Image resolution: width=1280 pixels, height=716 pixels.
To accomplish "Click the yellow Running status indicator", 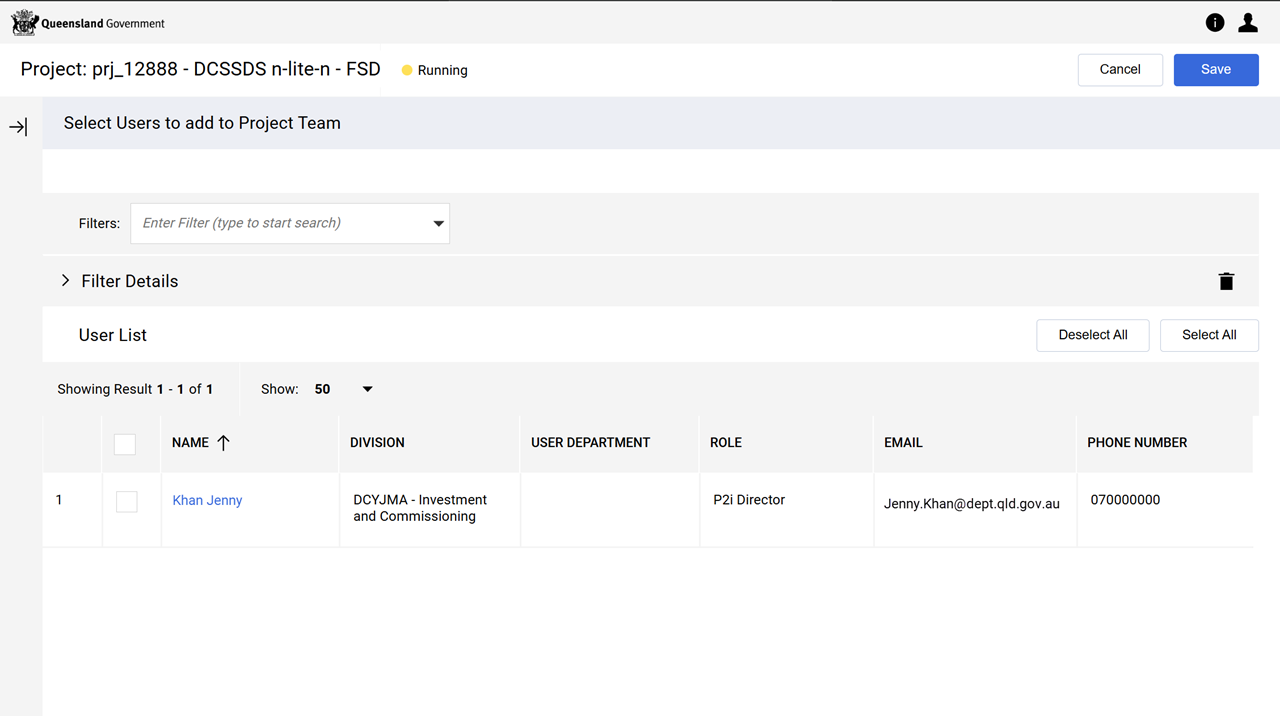I will pos(407,71).
